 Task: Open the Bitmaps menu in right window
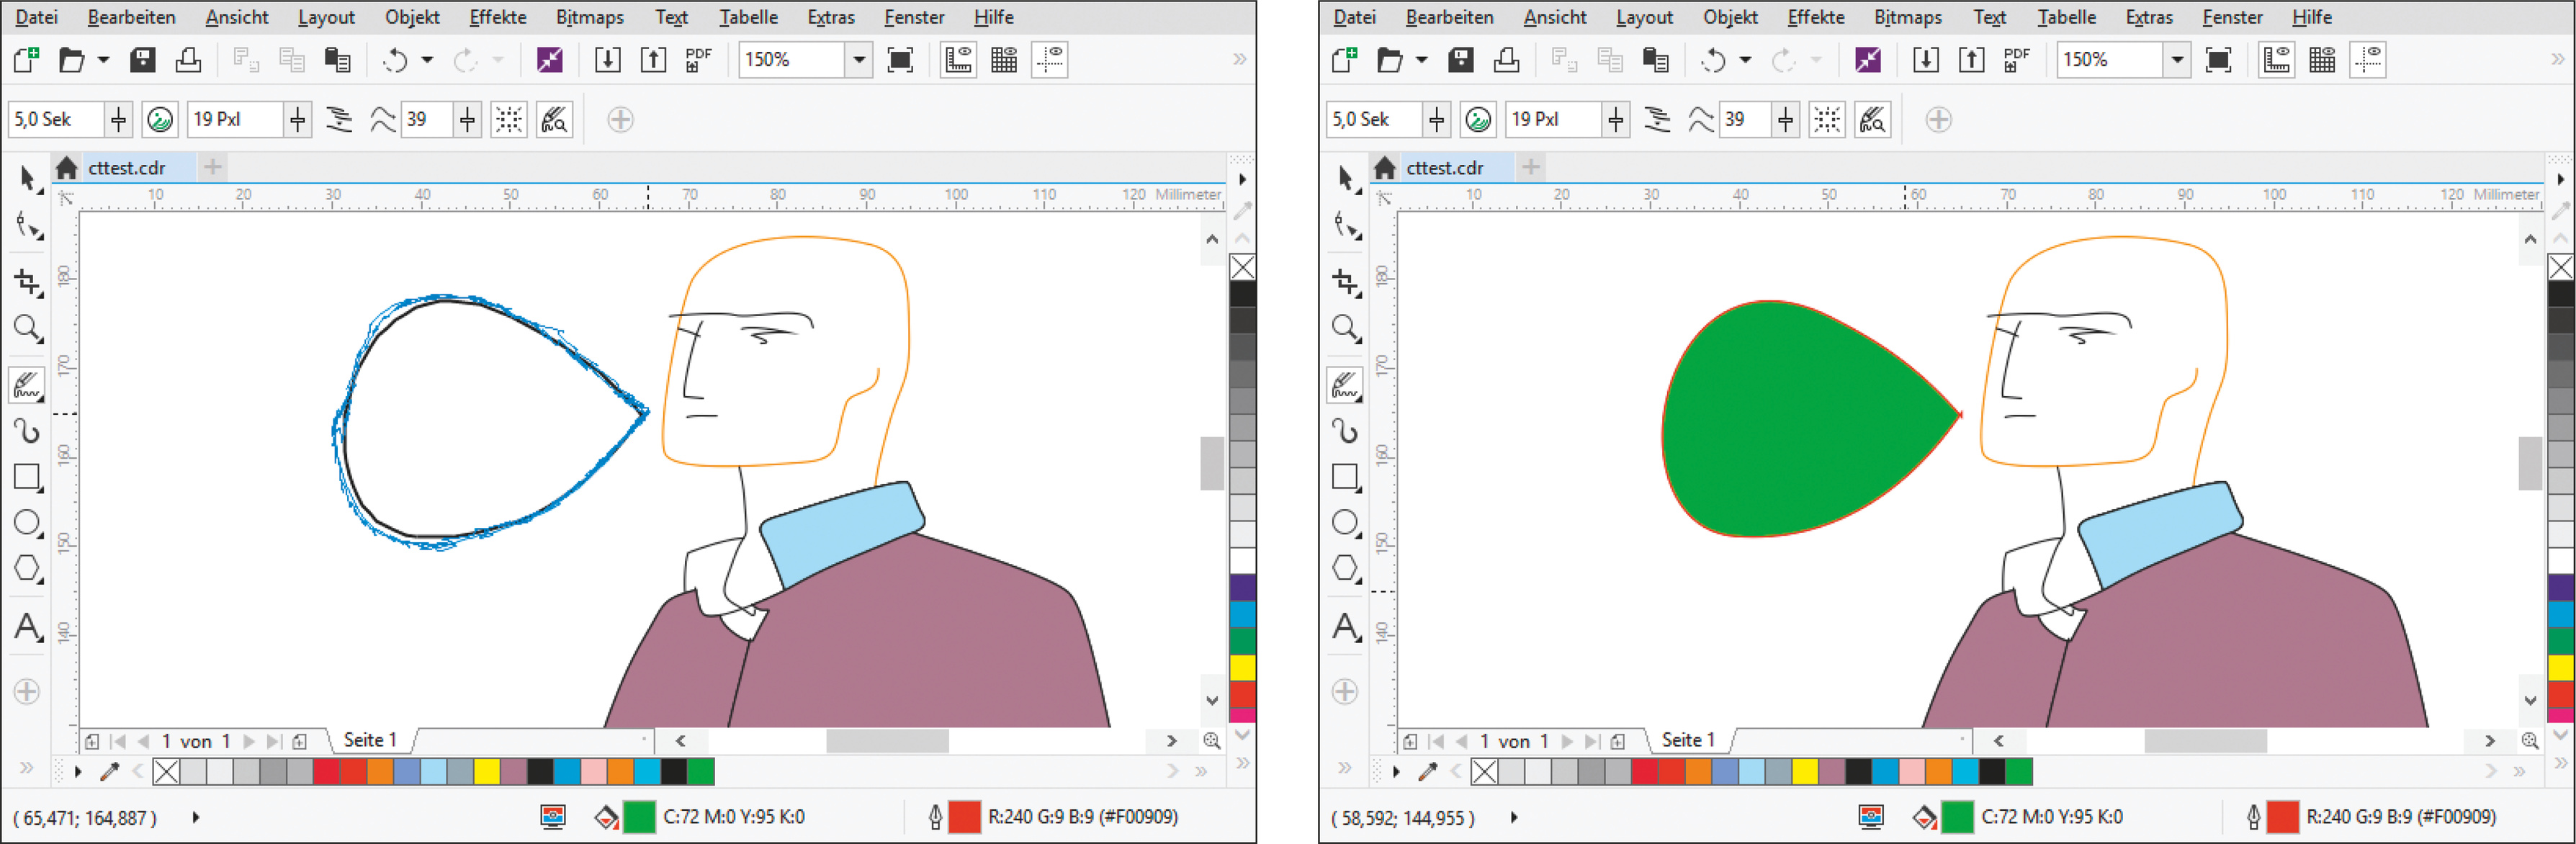(x=1907, y=17)
